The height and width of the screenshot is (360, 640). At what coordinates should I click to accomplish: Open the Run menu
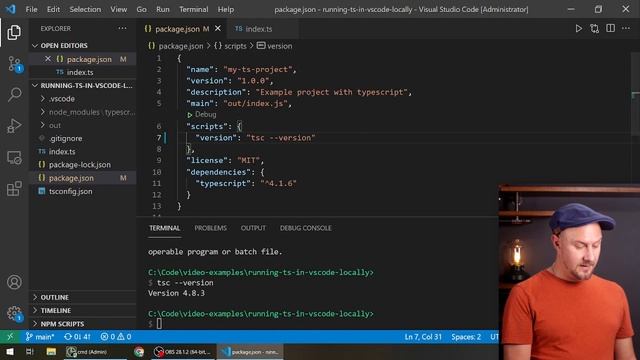point(162,9)
